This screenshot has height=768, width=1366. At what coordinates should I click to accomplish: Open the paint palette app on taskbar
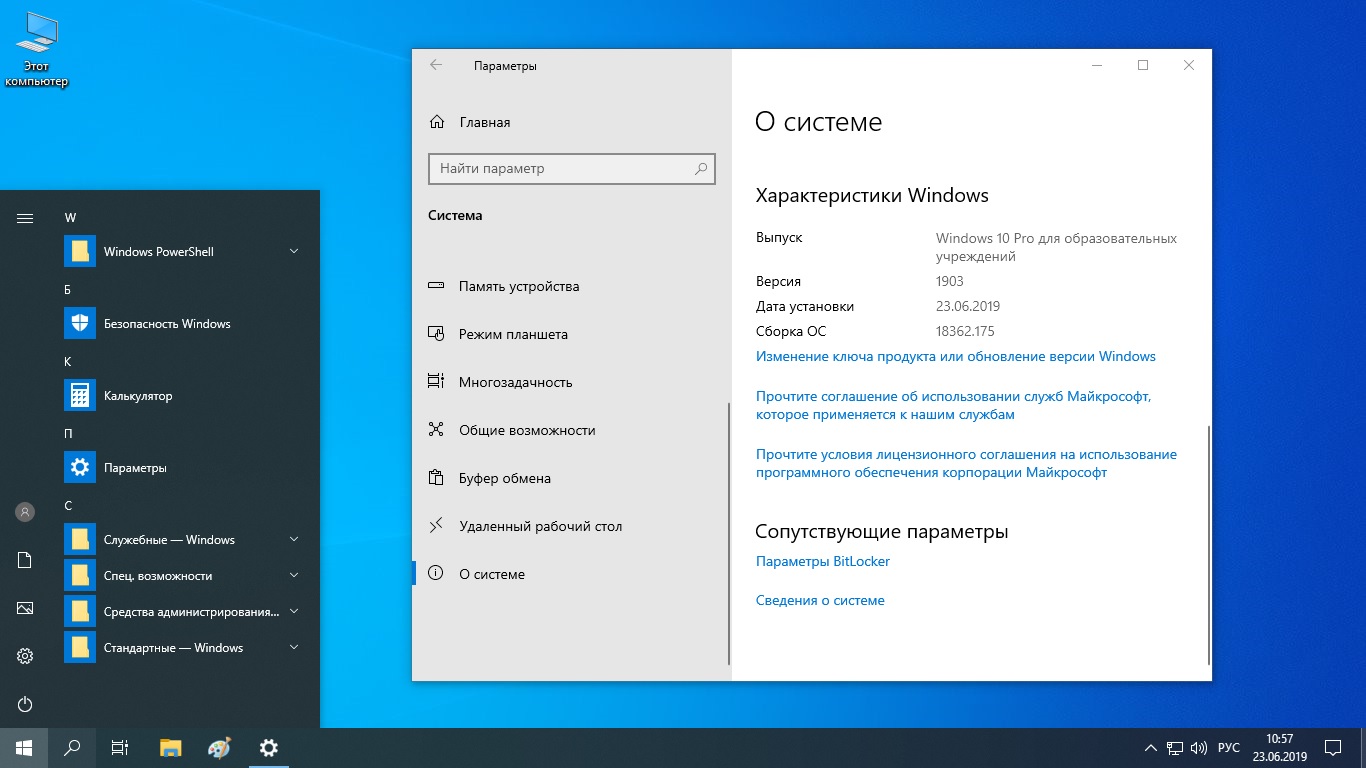[219, 748]
